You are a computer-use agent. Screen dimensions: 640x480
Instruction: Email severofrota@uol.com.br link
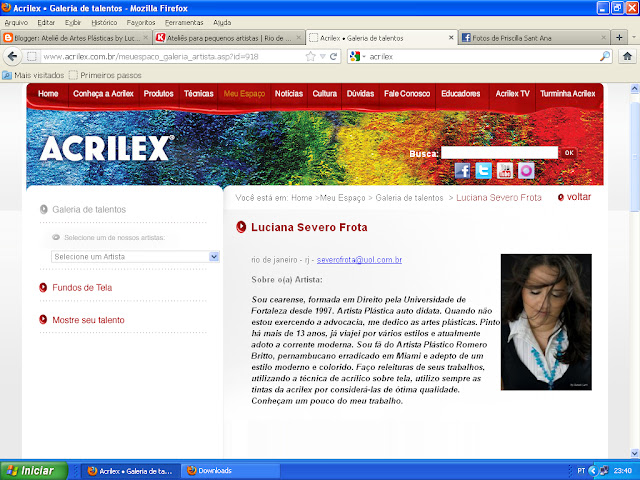(x=359, y=260)
